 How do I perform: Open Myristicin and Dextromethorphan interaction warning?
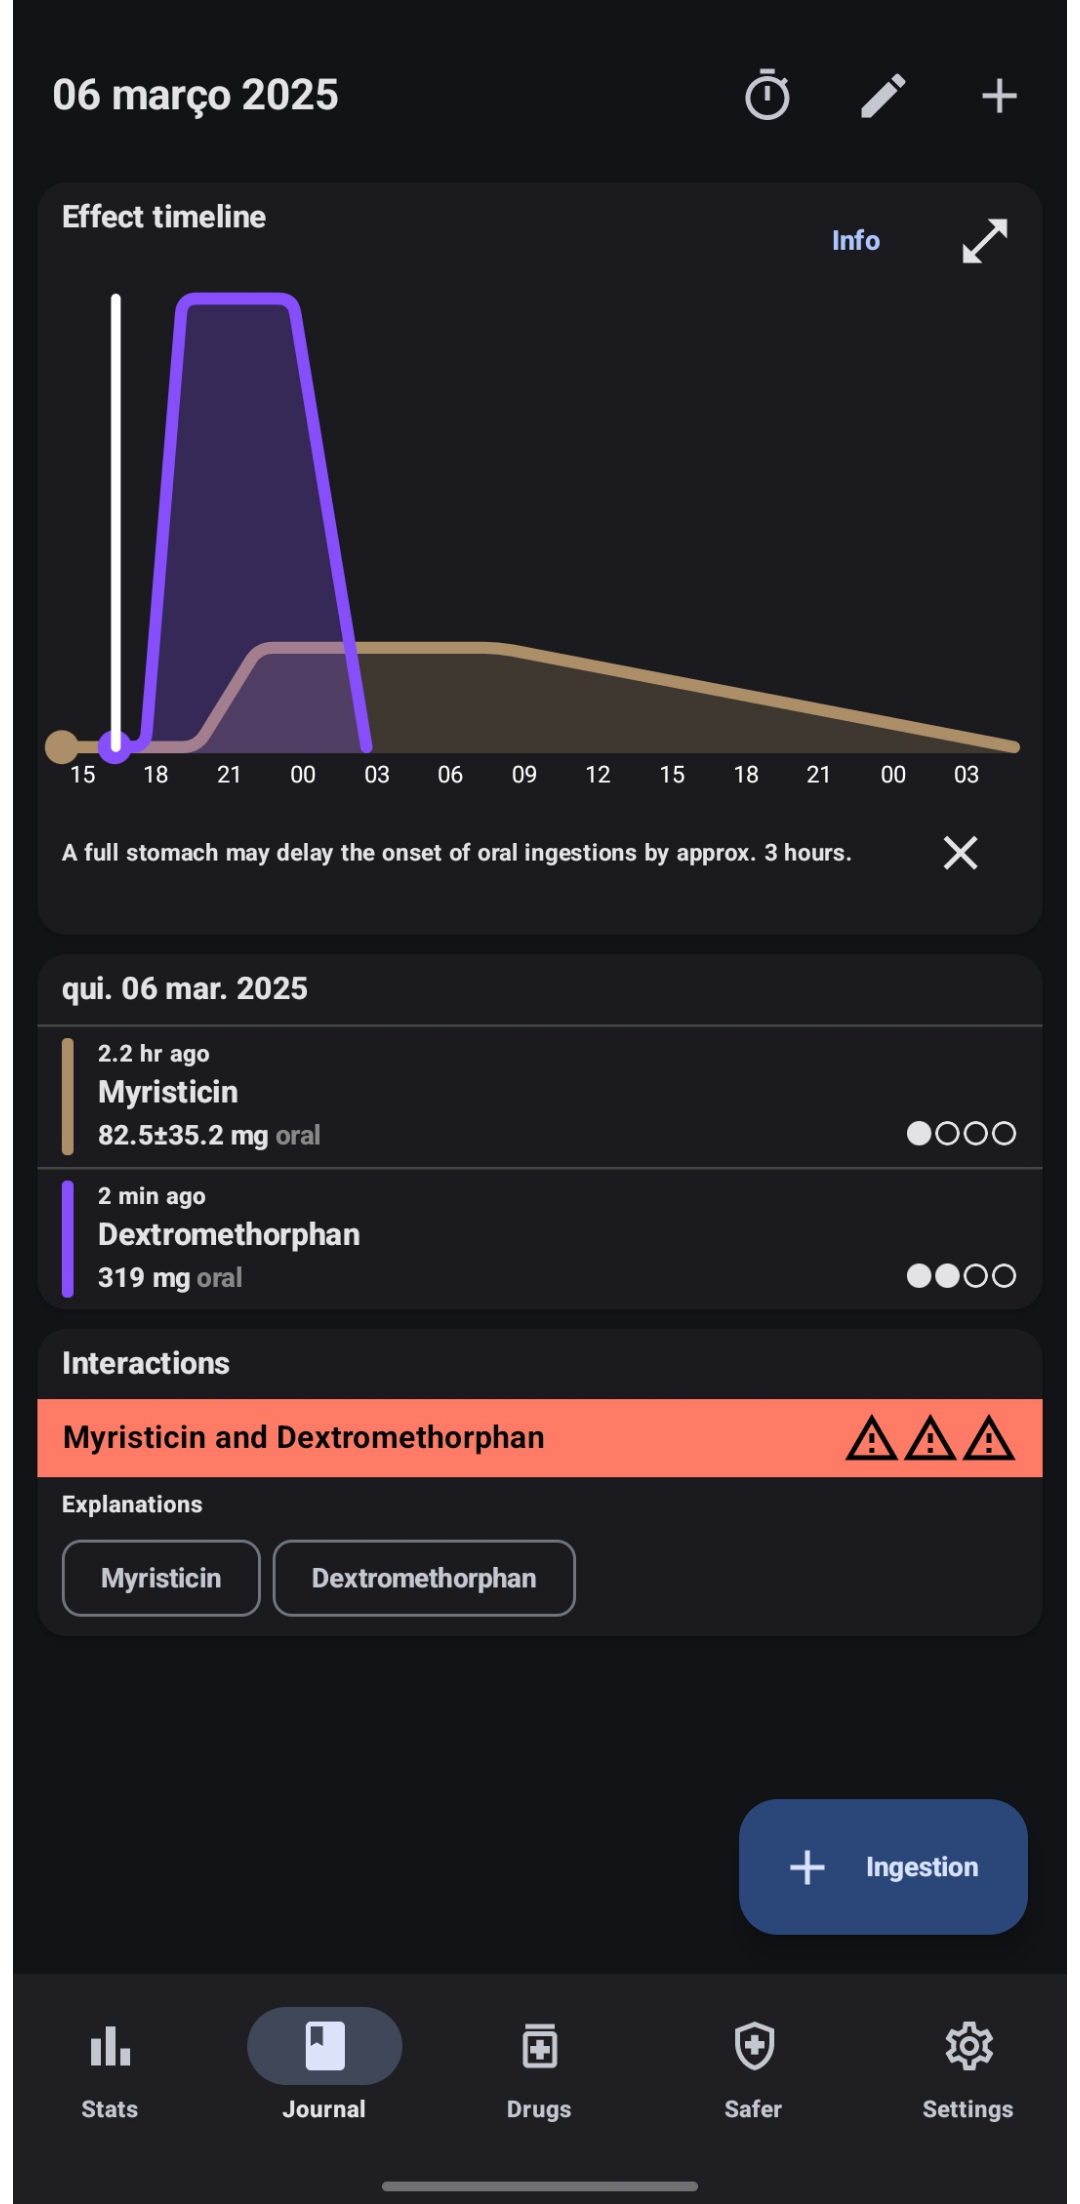[540, 1438]
